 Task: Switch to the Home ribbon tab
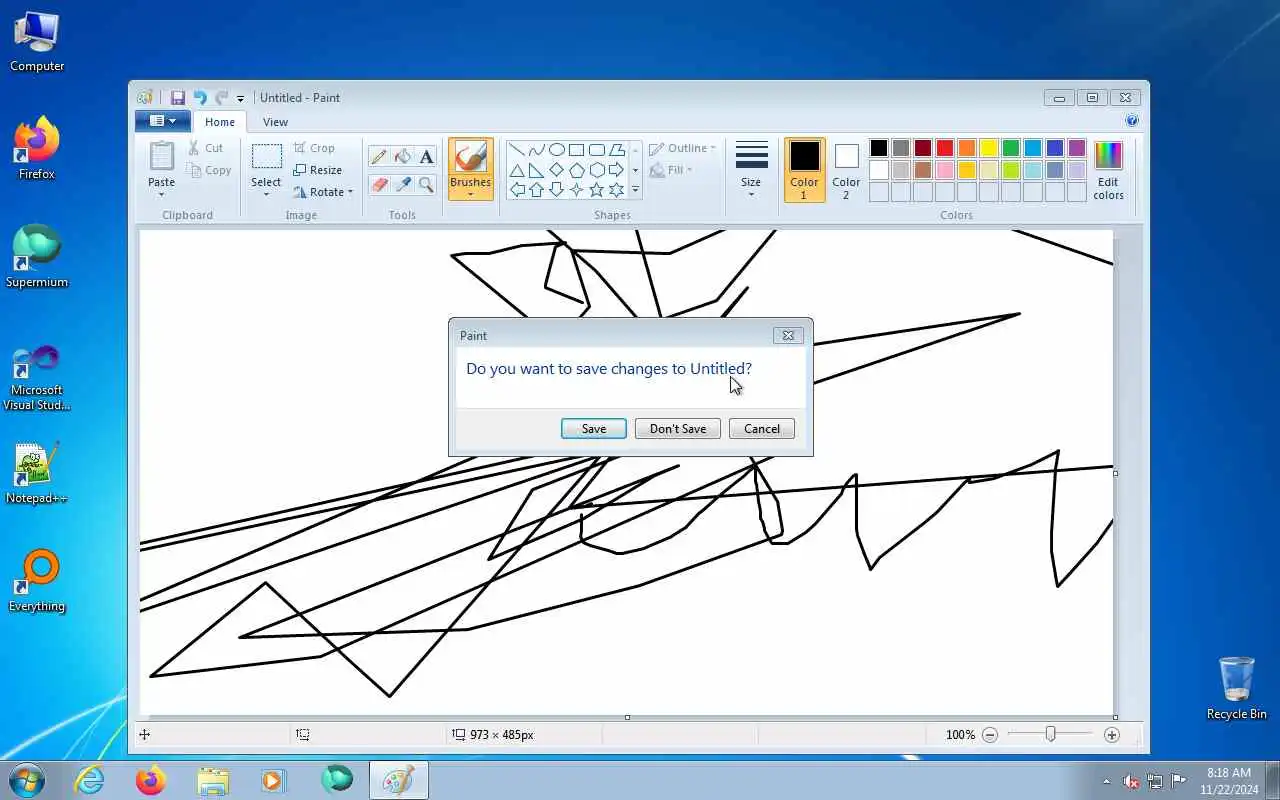(220, 122)
